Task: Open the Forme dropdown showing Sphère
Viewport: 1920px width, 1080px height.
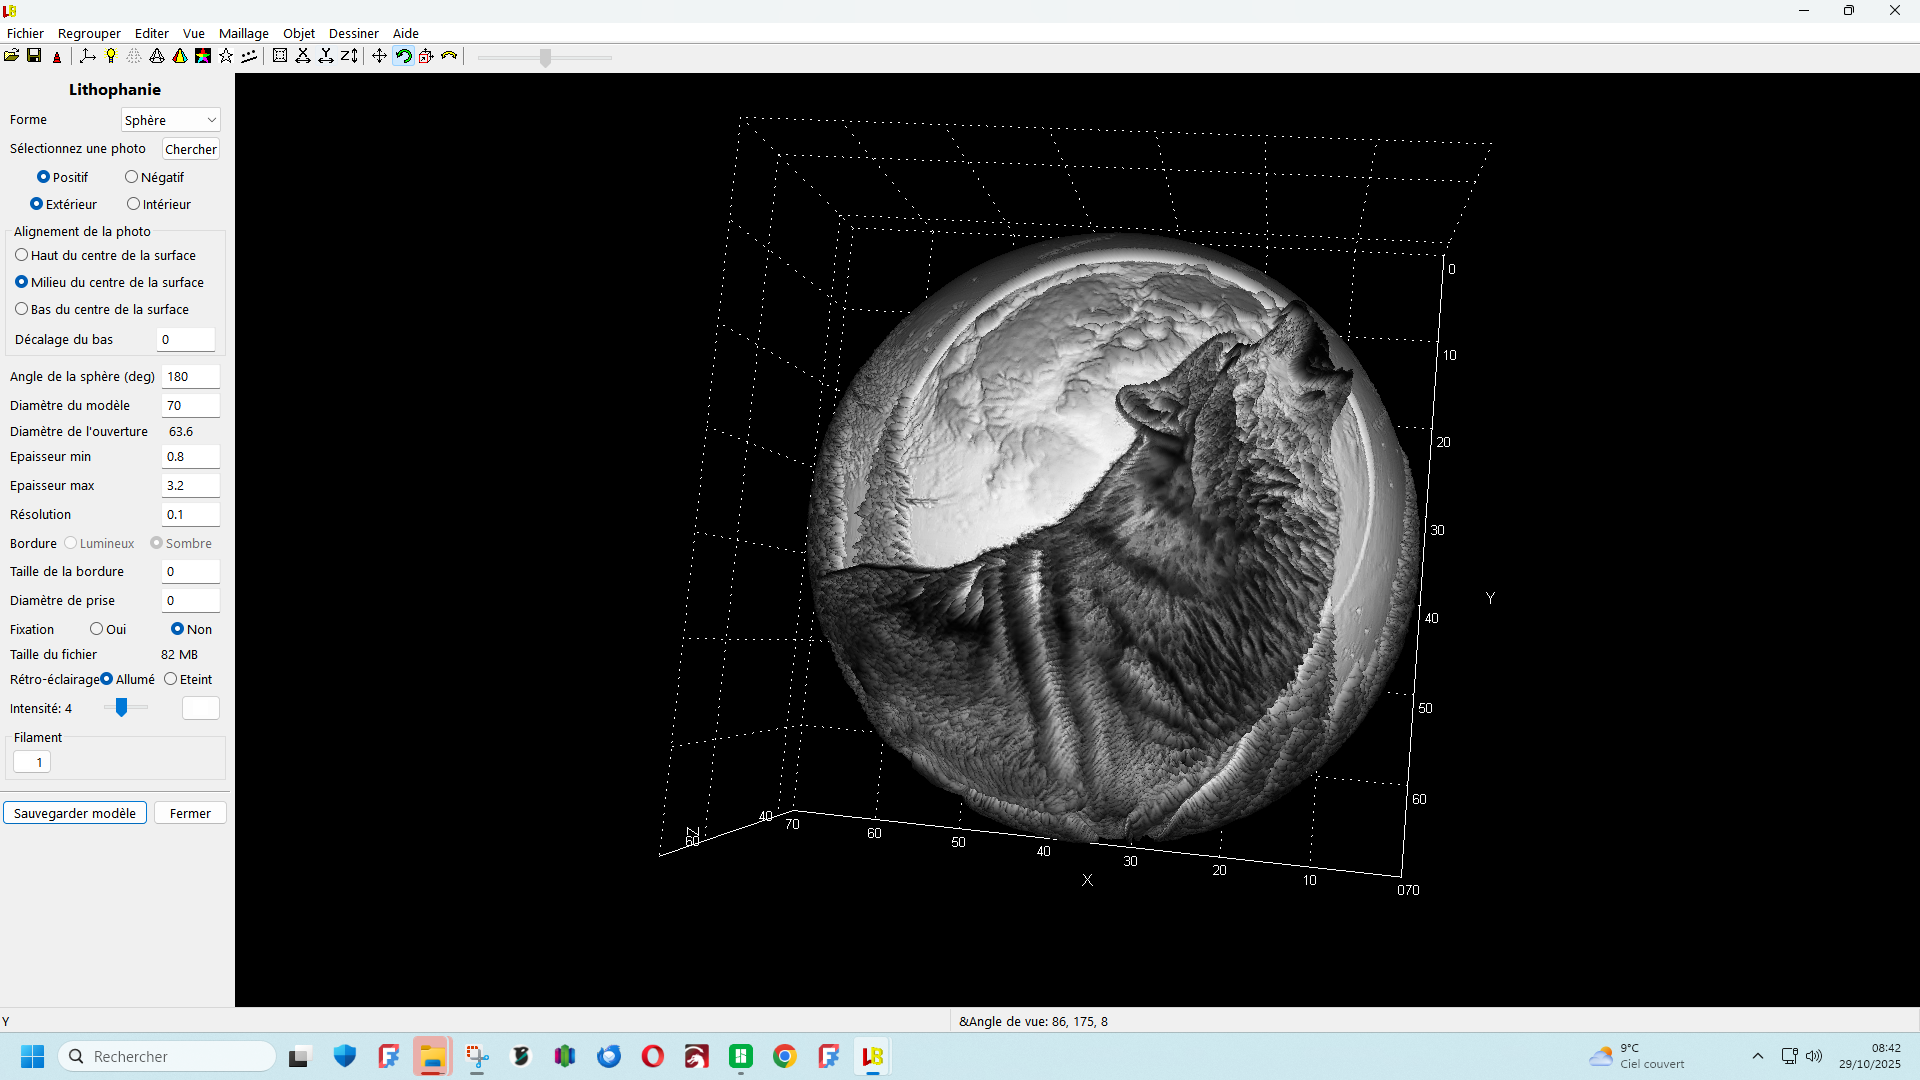Action: 170,120
